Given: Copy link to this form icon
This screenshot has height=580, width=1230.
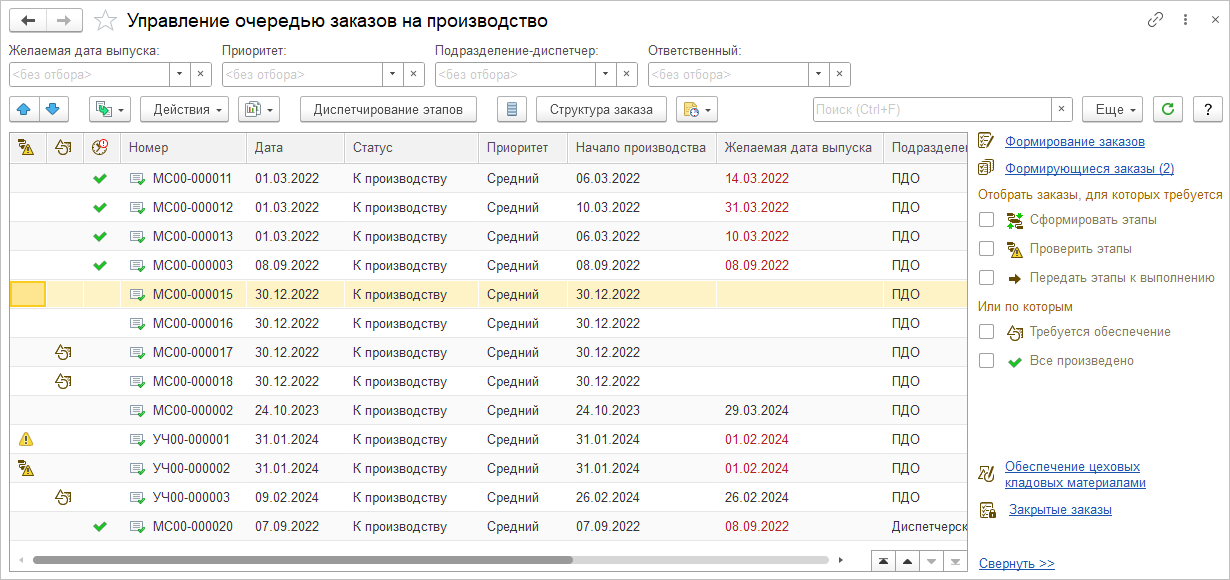Looking at the screenshot, I should pos(1156,20).
